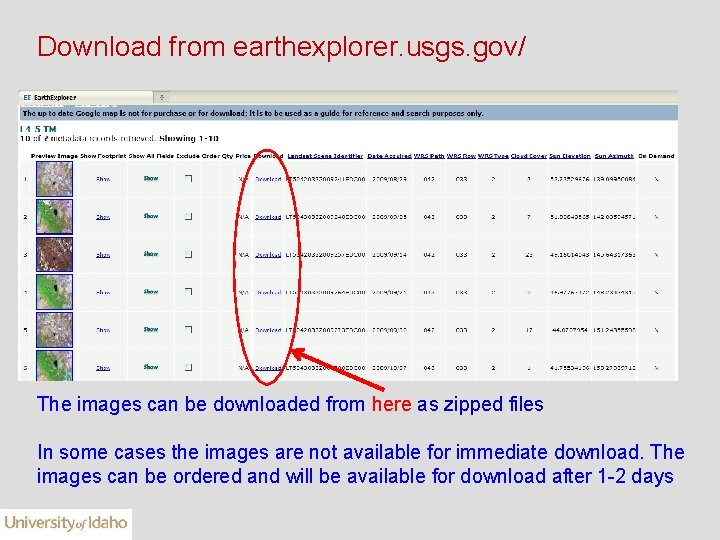Sort by WRS Type column header
720x540 pixels.
493,156
